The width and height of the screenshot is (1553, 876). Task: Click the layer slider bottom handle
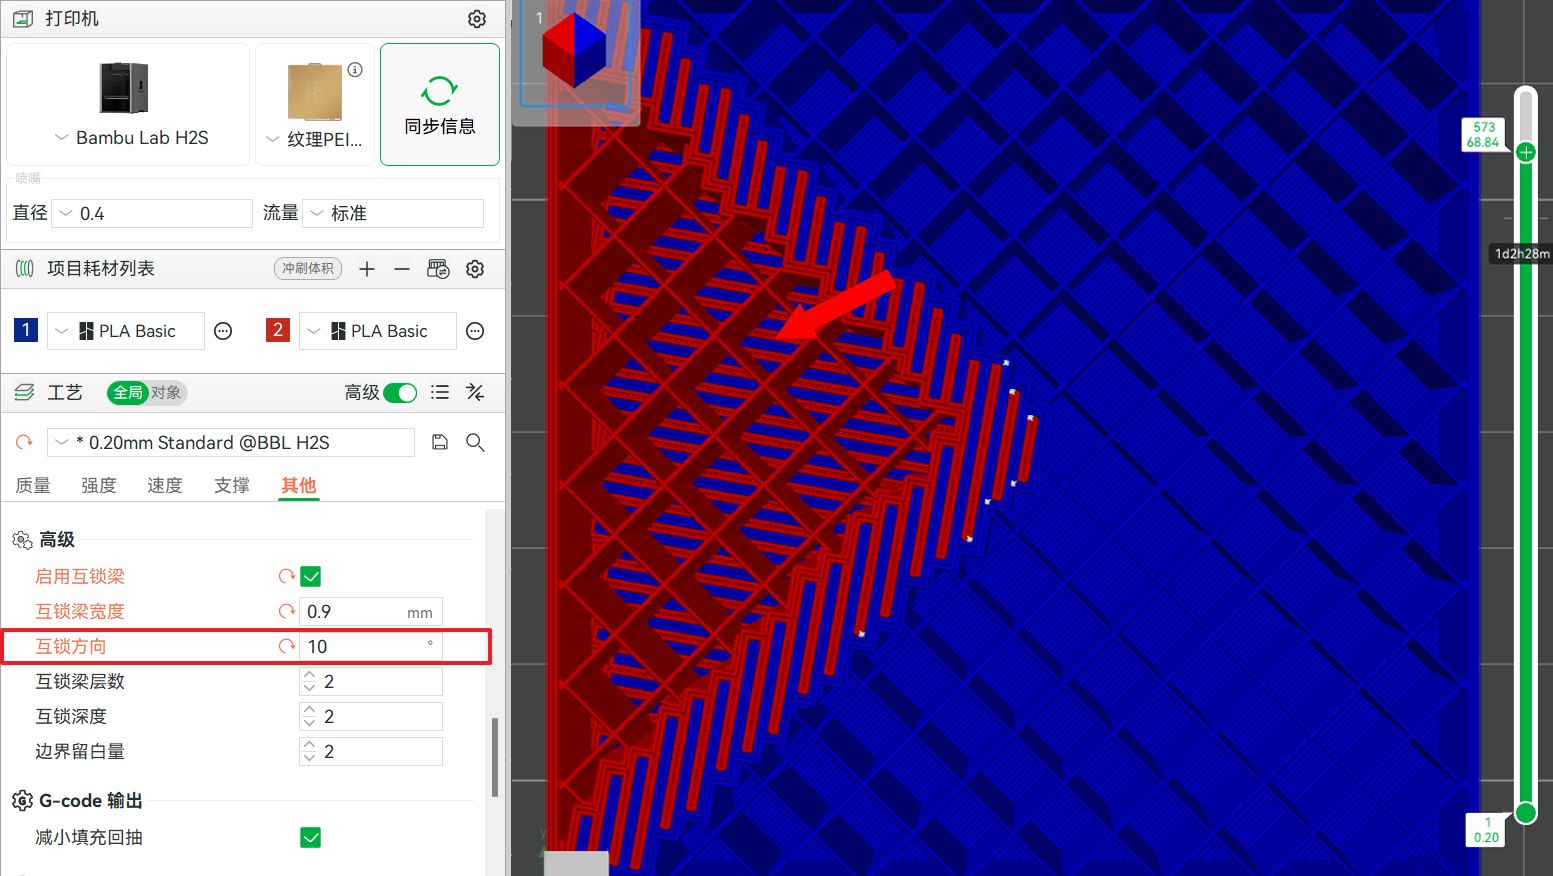(1526, 812)
